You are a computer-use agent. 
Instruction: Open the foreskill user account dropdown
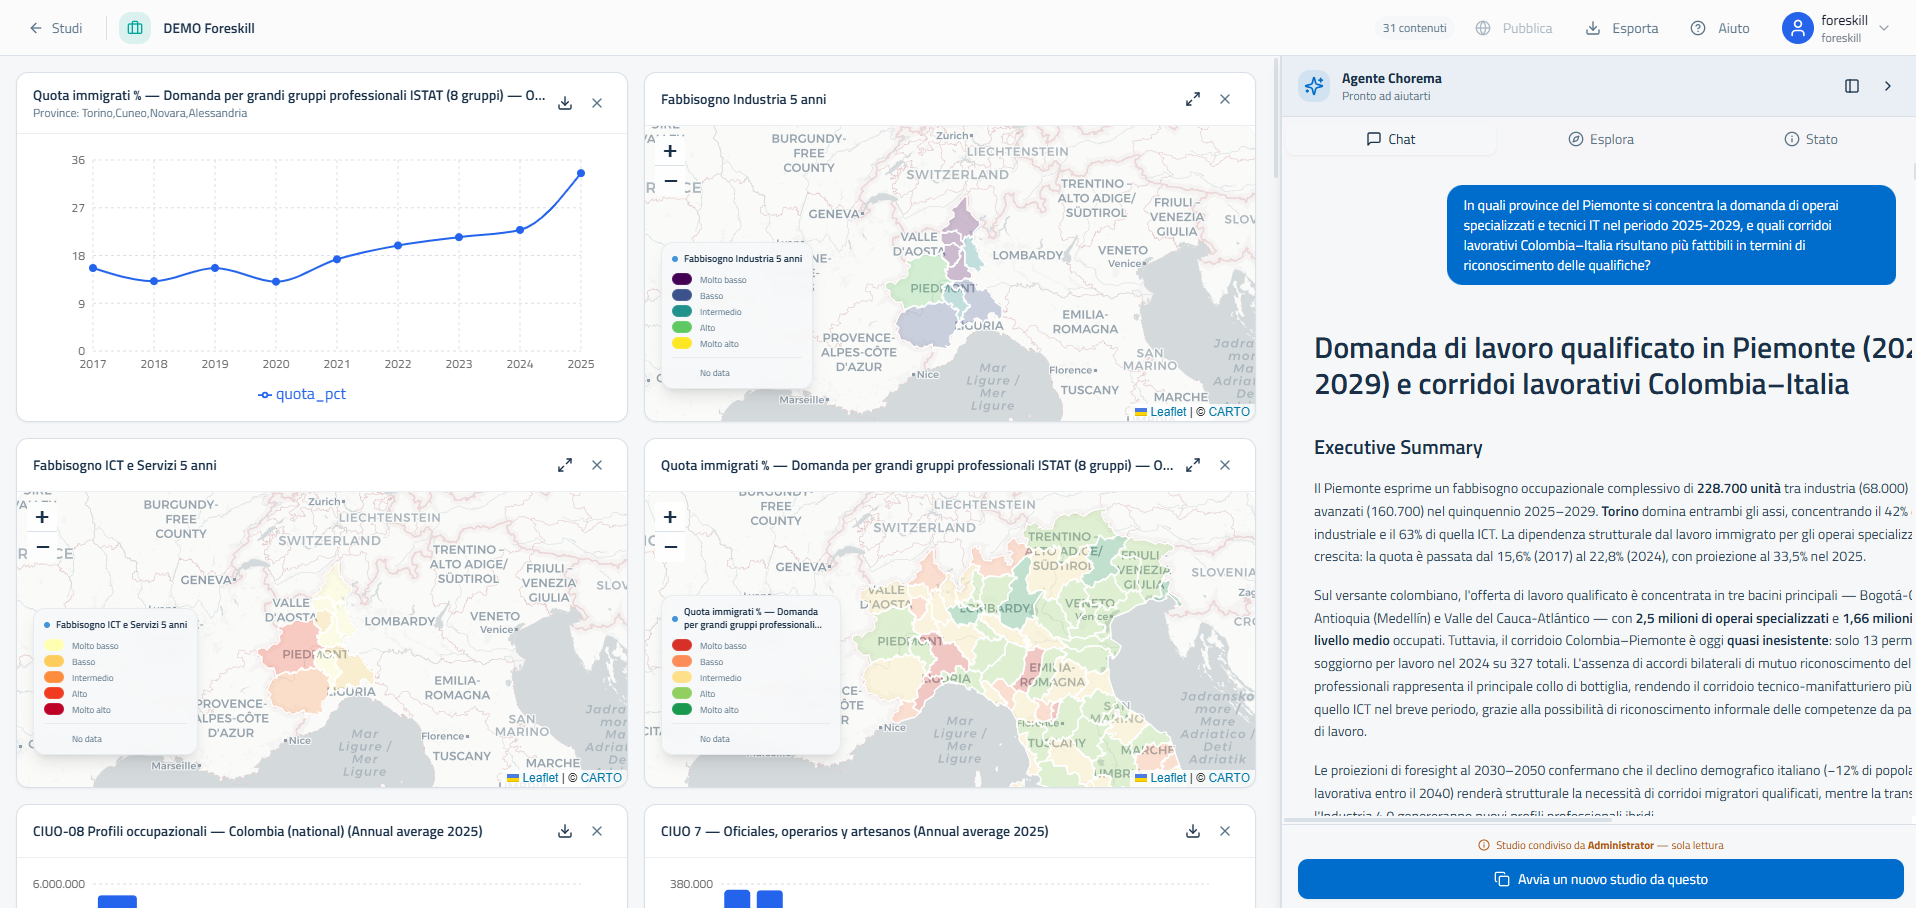(x=1836, y=28)
